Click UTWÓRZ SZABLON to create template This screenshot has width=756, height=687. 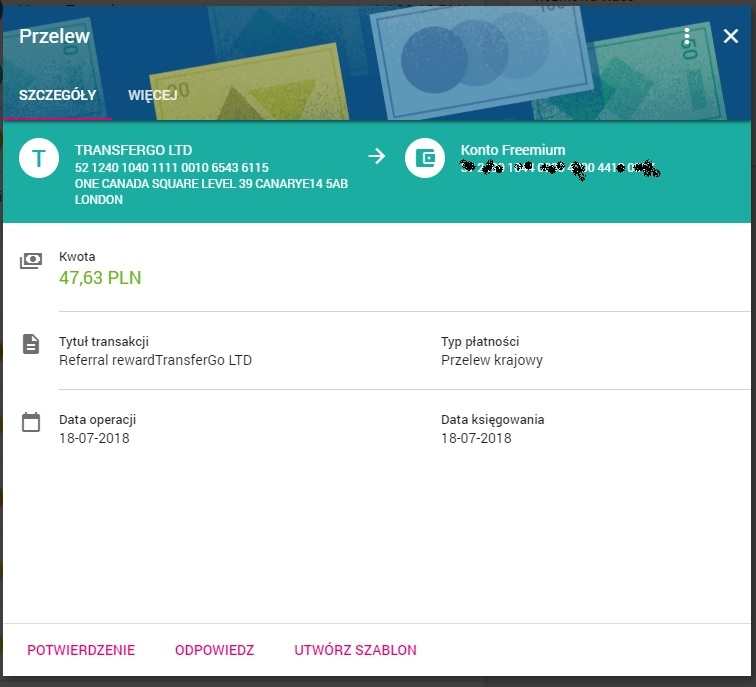pos(355,650)
